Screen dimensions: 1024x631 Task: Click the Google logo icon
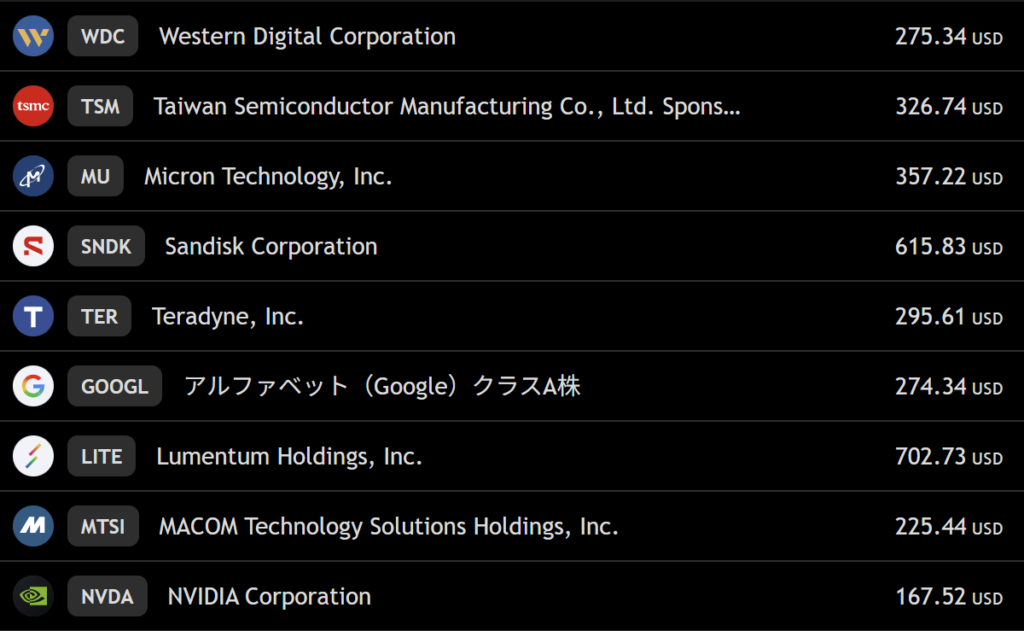[x=33, y=387]
